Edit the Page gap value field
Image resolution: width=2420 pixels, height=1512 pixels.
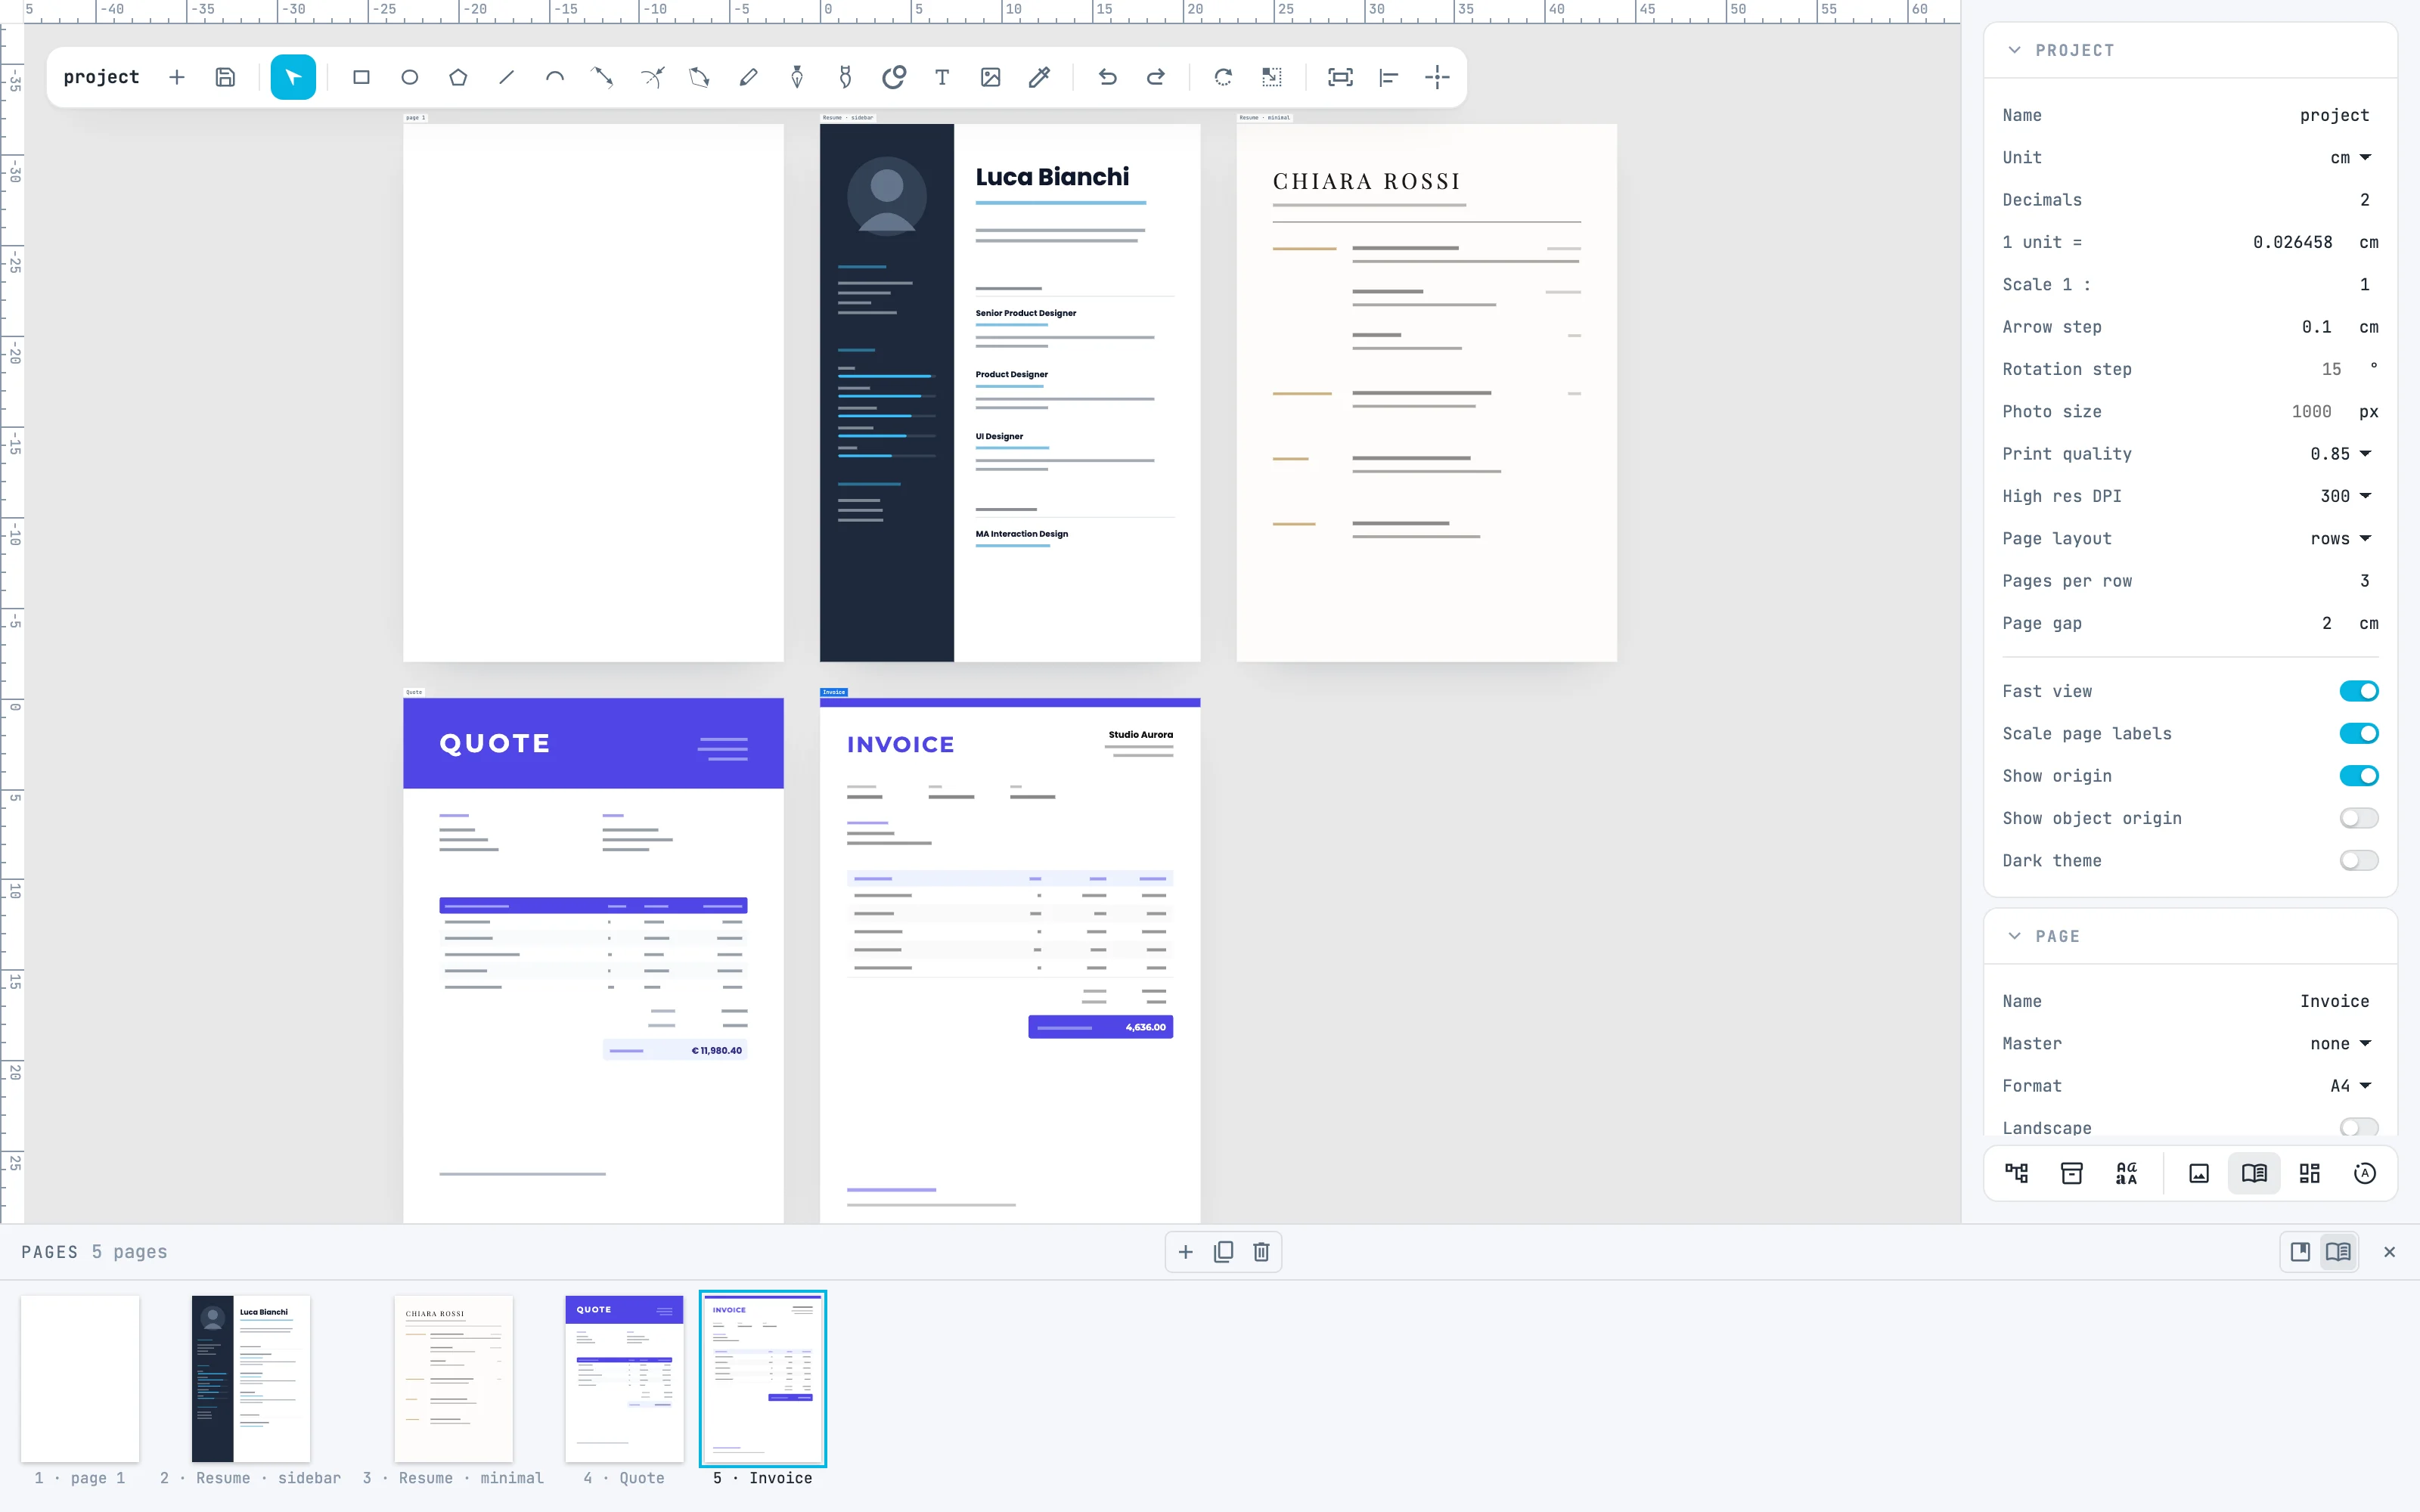tap(2326, 623)
